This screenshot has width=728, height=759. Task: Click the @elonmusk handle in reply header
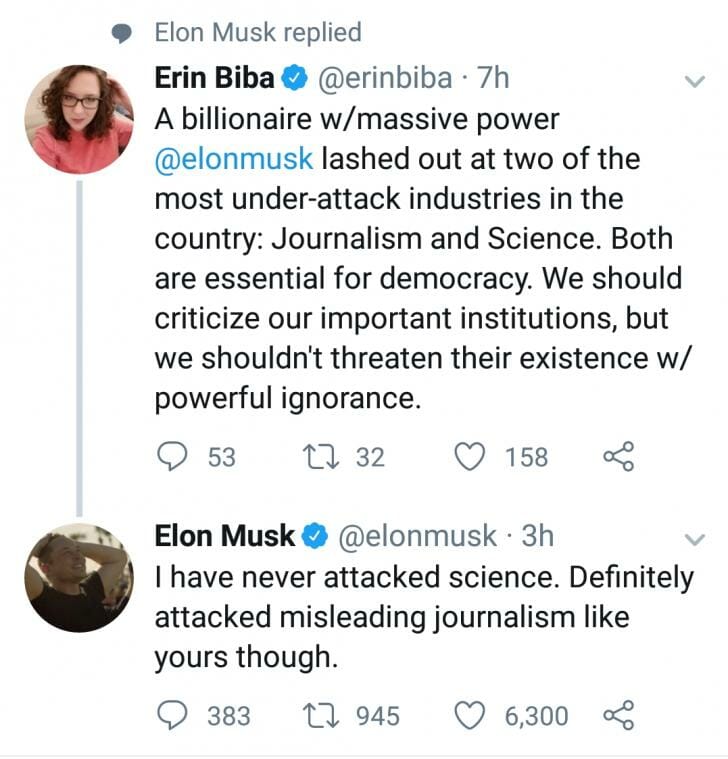pyautogui.click(x=418, y=536)
